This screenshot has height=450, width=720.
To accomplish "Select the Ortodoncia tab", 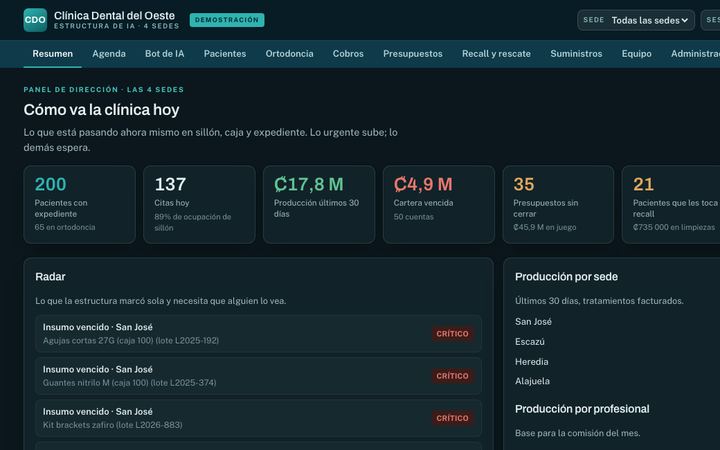I will [289, 54].
